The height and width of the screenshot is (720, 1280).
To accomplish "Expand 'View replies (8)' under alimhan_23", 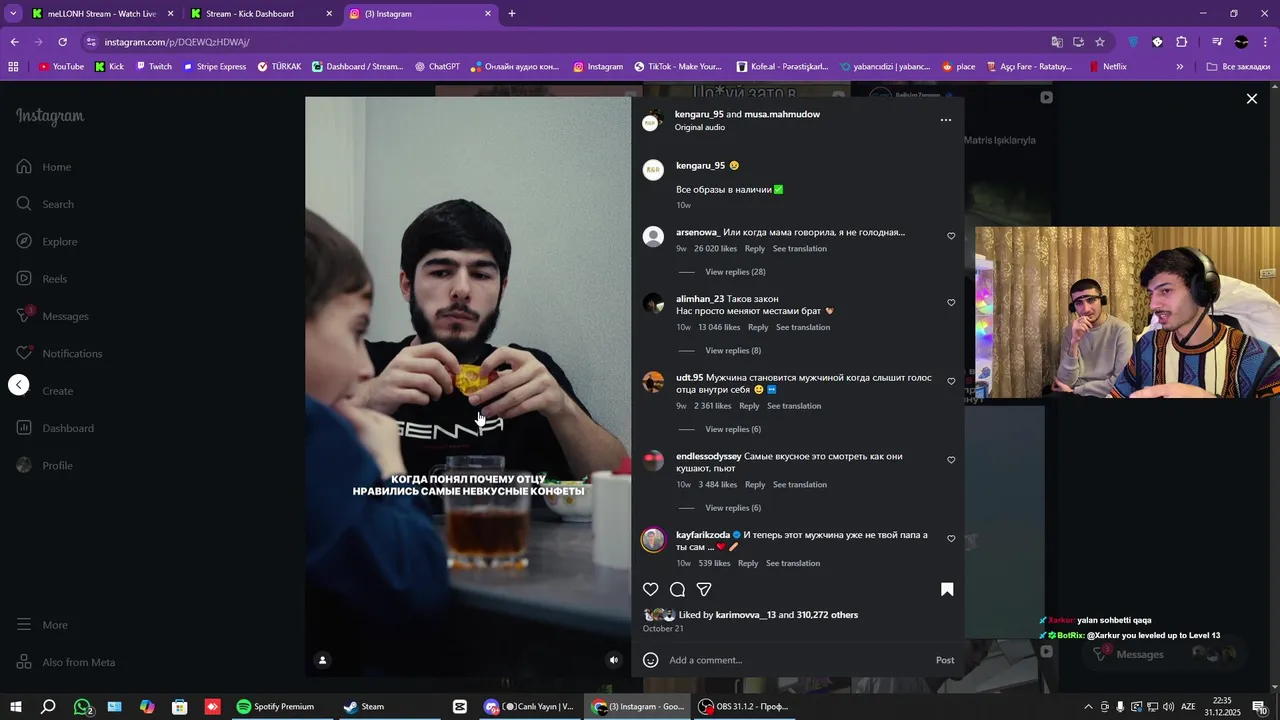I will click(733, 351).
